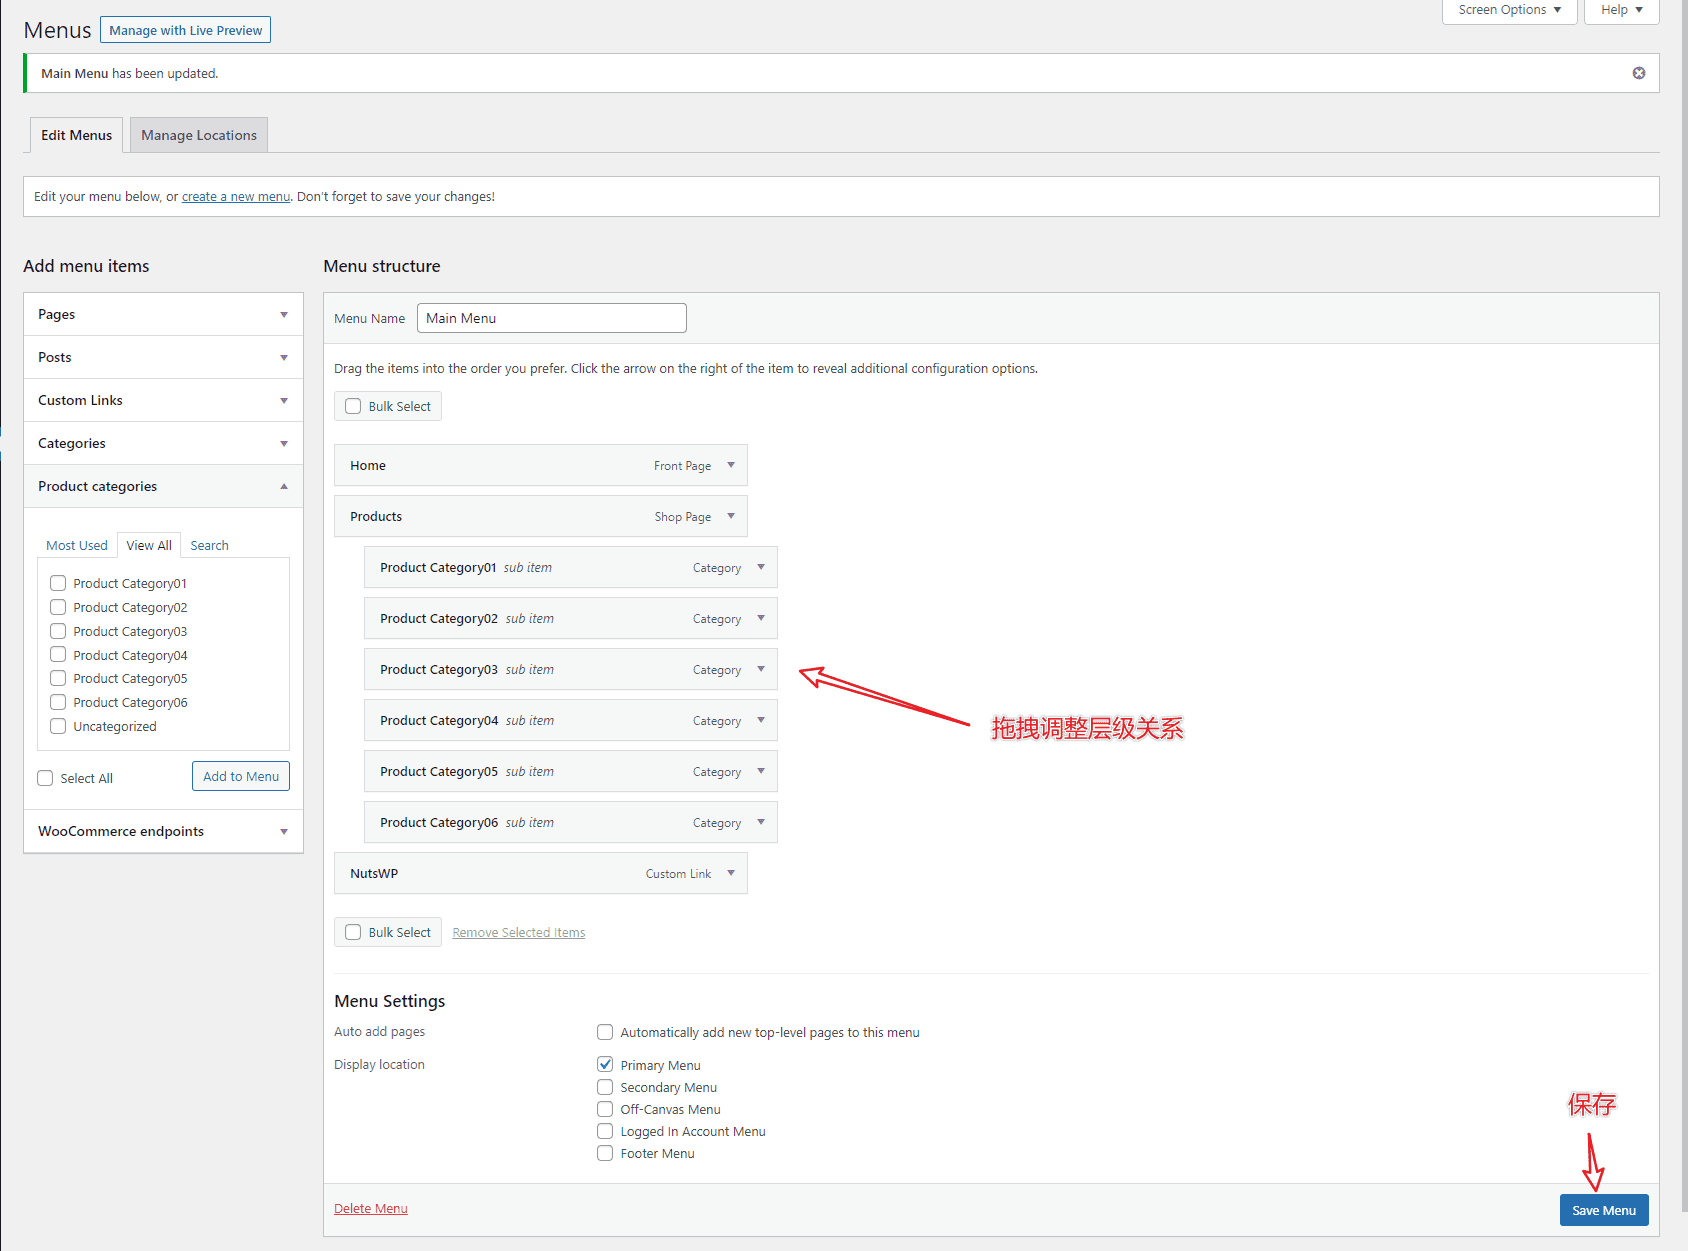The image size is (1688, 1251).
Task: Open Screen Options
Action: coord(1508,9)
